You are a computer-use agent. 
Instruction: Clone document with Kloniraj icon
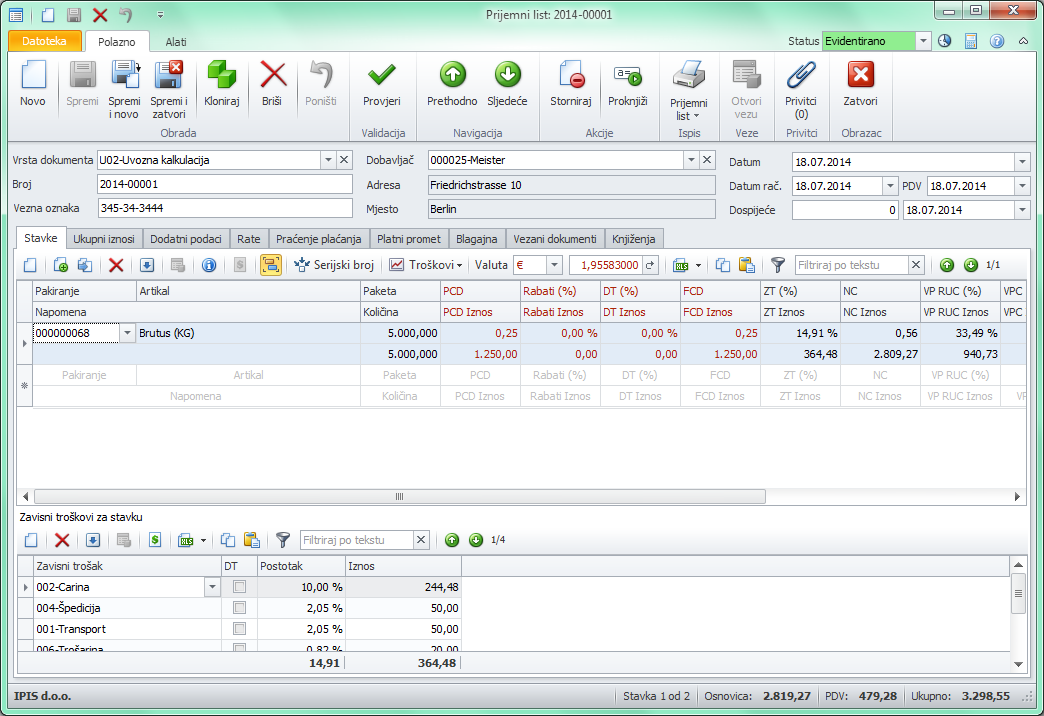click(x=222, y=75)
